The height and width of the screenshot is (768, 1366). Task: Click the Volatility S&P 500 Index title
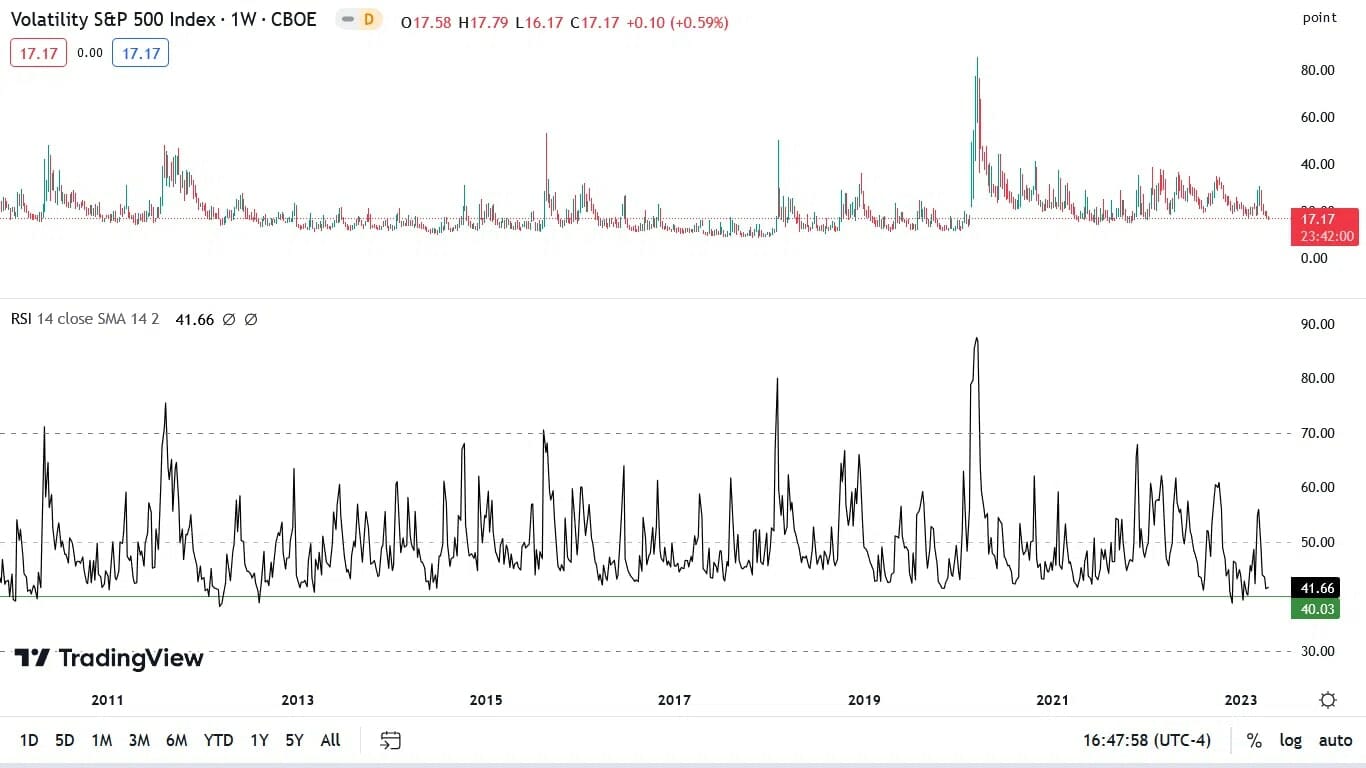[163, 19]
